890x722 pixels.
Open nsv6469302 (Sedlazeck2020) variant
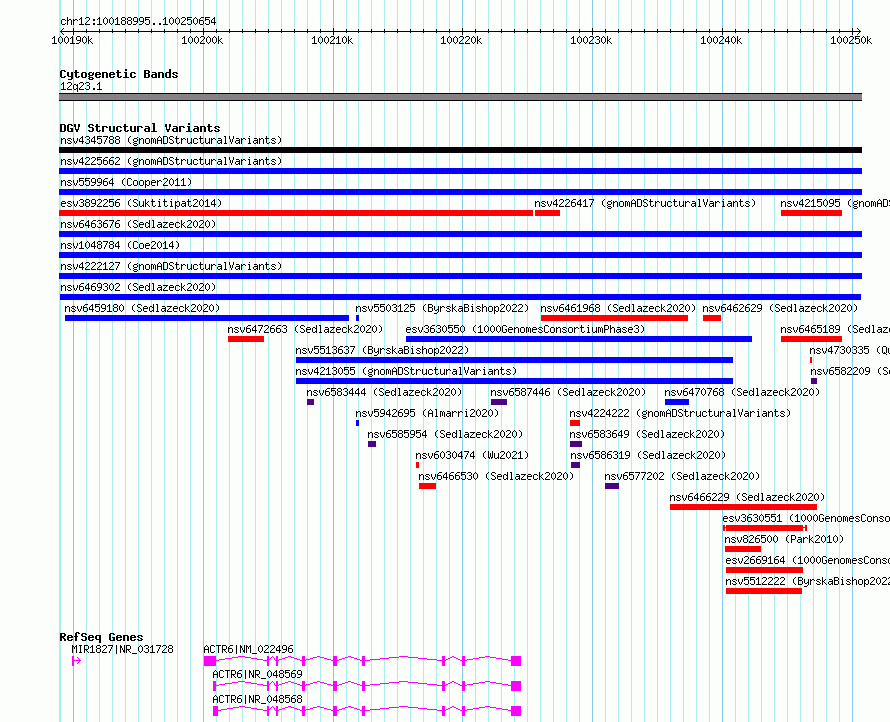point(138,287)
